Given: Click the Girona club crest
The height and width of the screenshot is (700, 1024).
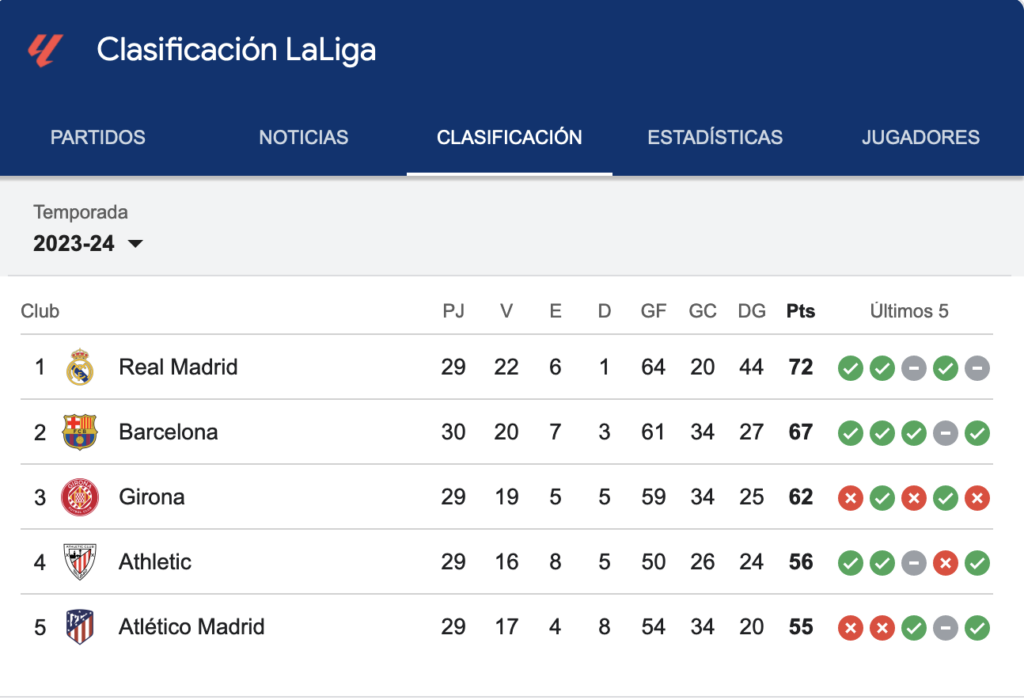Looking at the screenshot, I should click(80, 497).
